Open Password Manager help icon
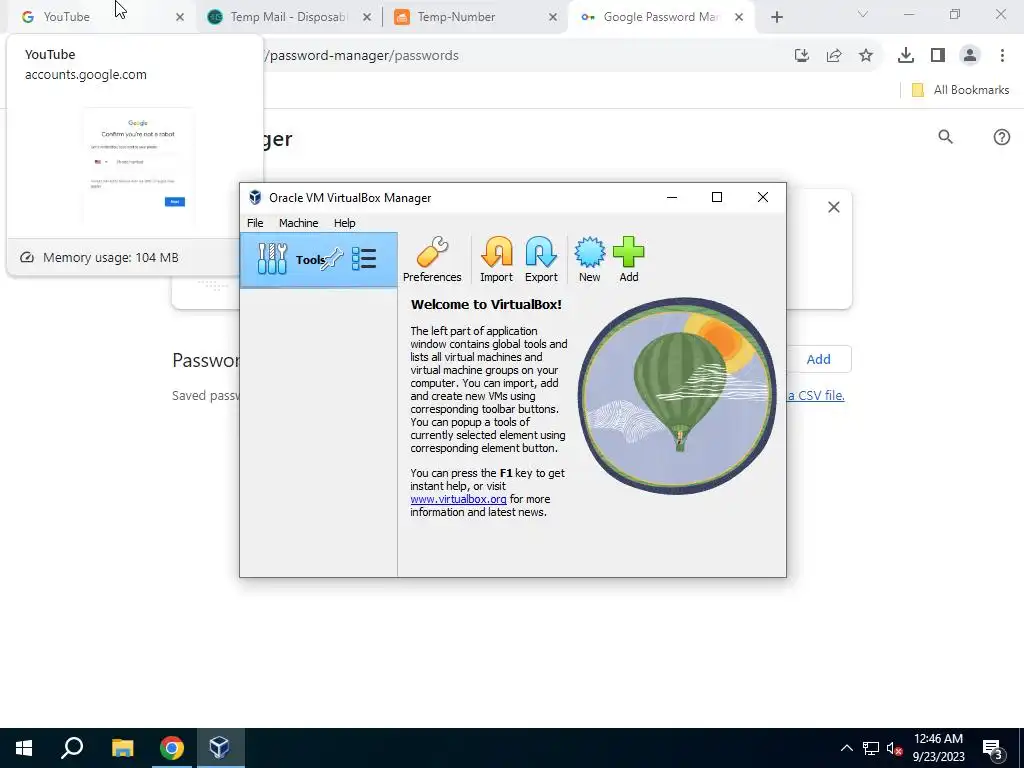Image resolution: width=1024 pixels, height=768 pixels. (1002, 136)
